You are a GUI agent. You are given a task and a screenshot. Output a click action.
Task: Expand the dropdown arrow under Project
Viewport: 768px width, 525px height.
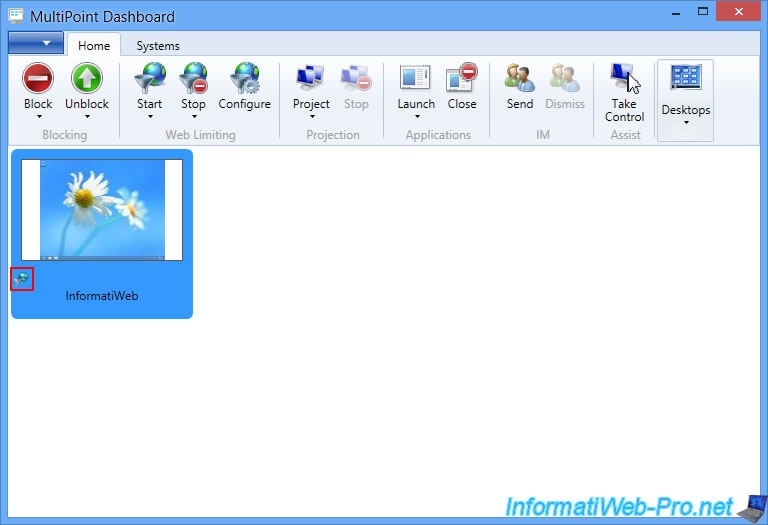tap(311, 117)
